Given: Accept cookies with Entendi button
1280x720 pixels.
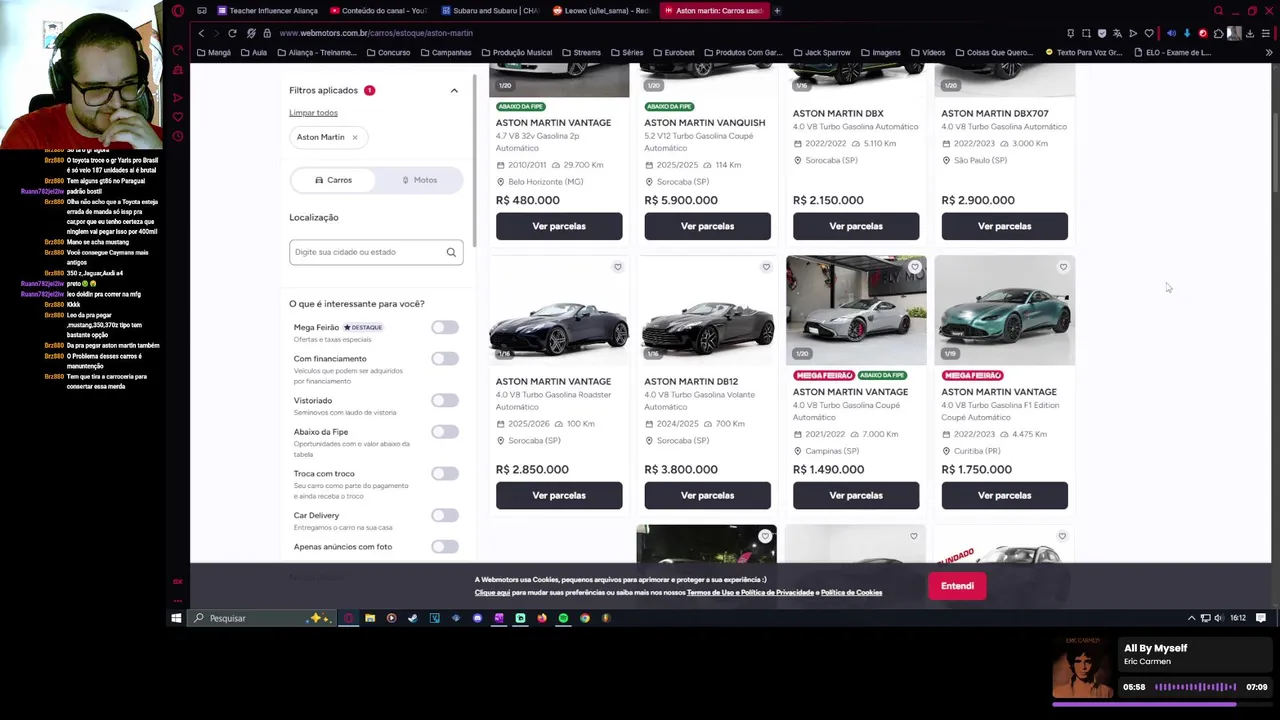Looking at the screenshot, I should point(957,586).
